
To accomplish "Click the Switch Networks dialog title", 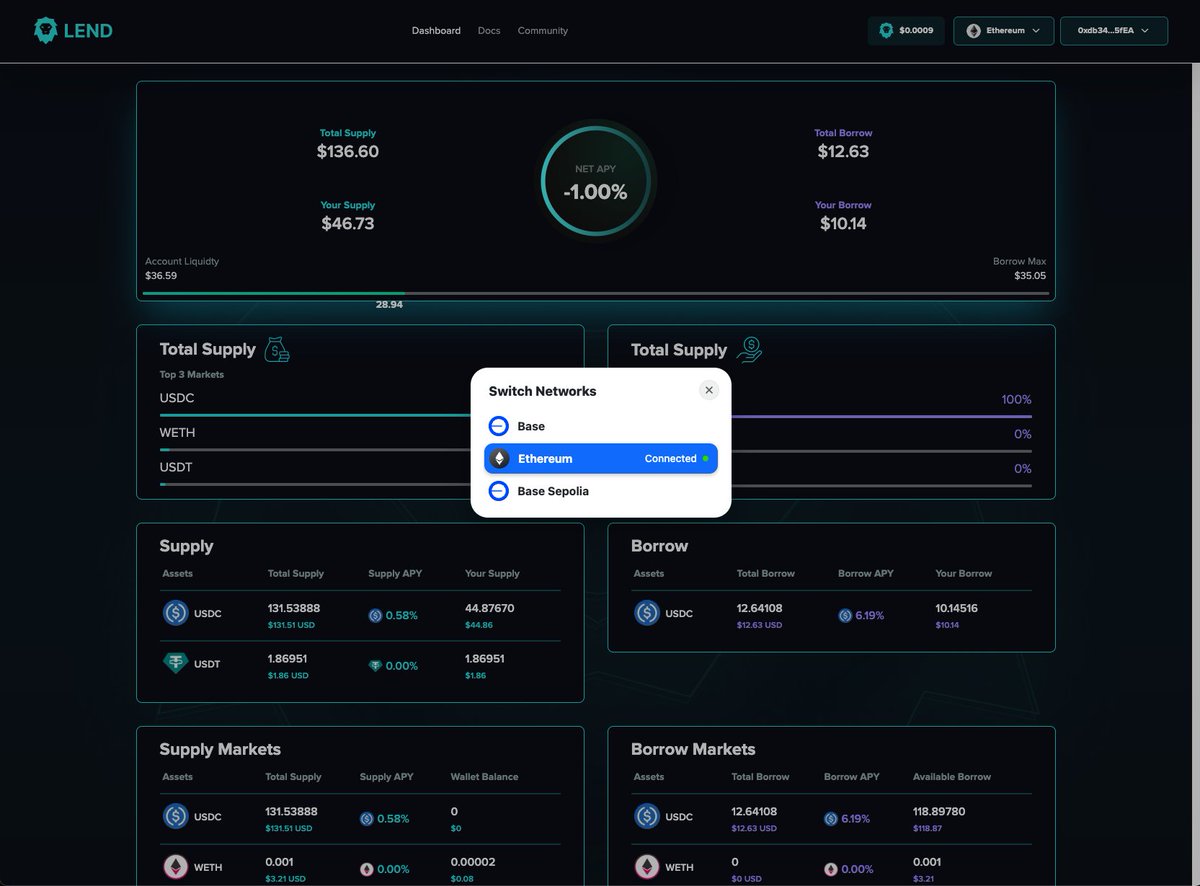I will pos(542,391).
